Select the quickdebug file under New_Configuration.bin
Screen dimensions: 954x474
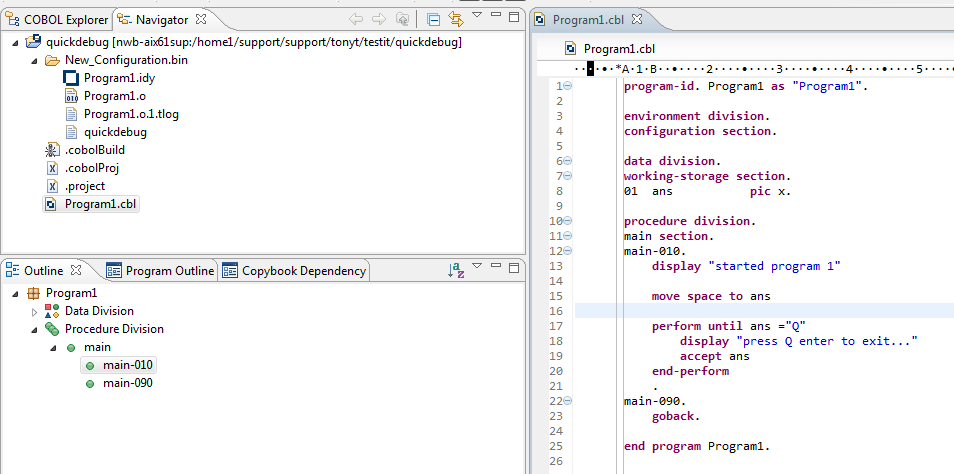point(115,131)
